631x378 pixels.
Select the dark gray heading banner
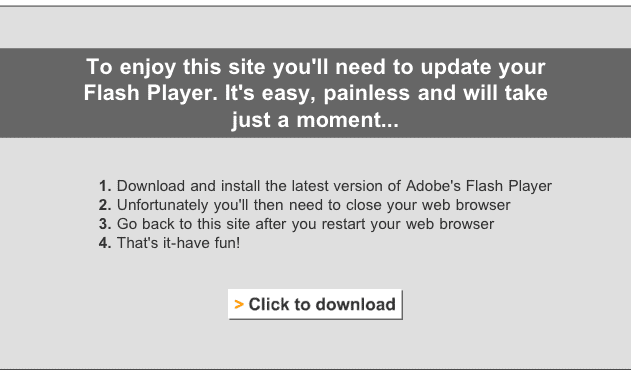click(x=316, y=93)
